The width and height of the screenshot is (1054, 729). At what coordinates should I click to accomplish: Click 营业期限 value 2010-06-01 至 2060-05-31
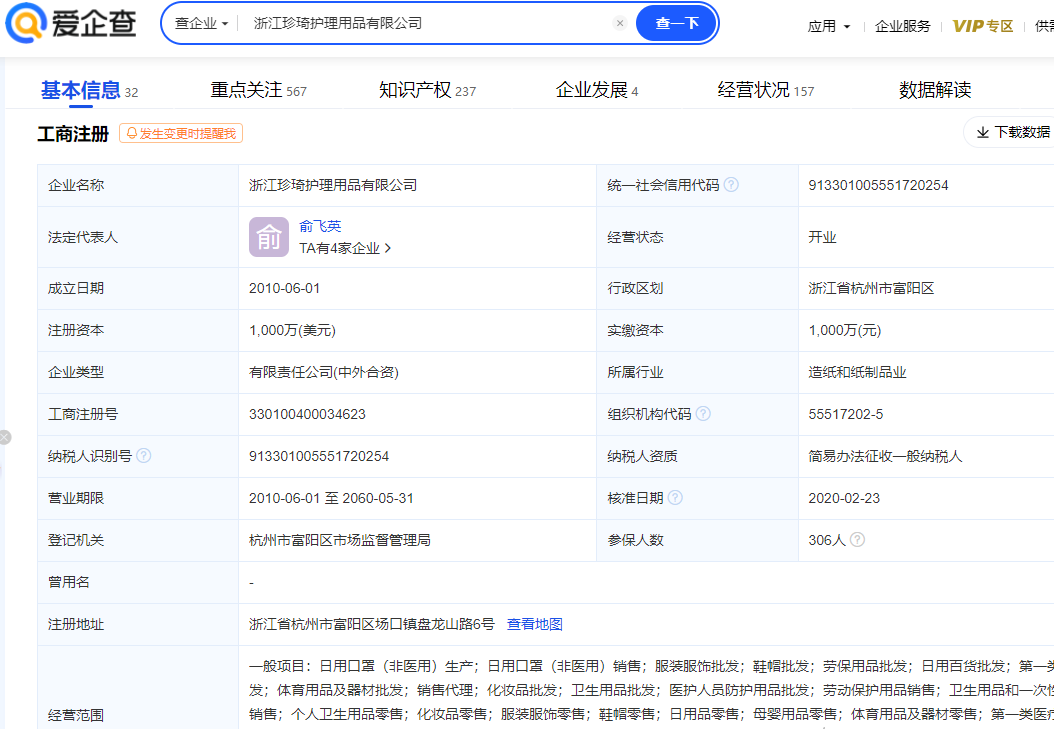(x=331, y=499)
